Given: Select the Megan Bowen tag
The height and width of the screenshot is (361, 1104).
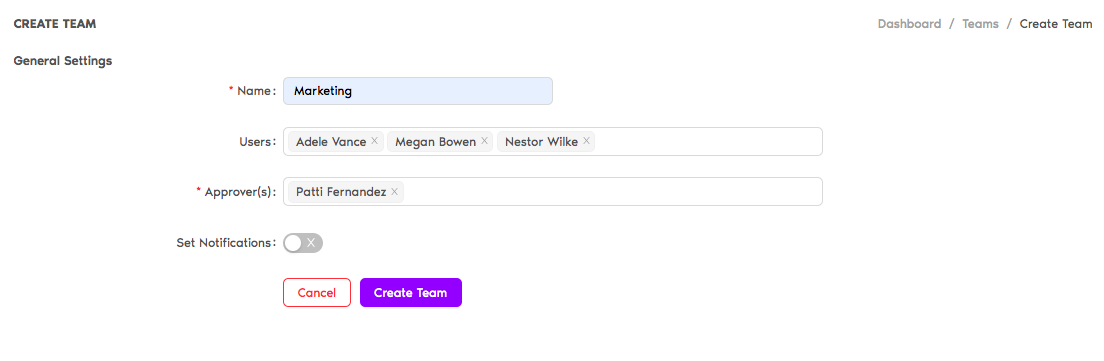Looking at the screenshot, I should [440, 141].
